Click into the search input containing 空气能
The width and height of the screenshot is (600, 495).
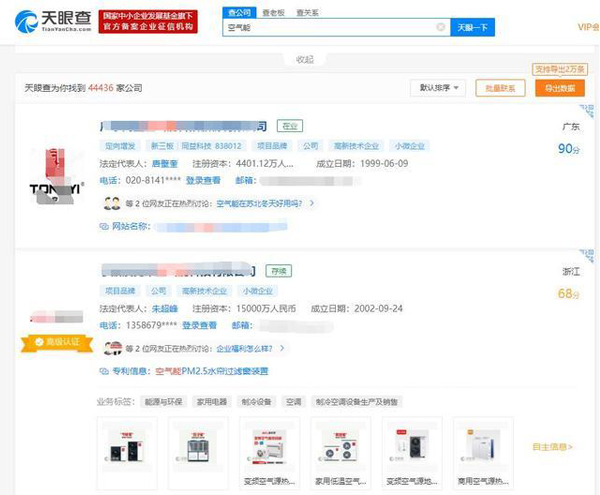click(x=330, y=28)
